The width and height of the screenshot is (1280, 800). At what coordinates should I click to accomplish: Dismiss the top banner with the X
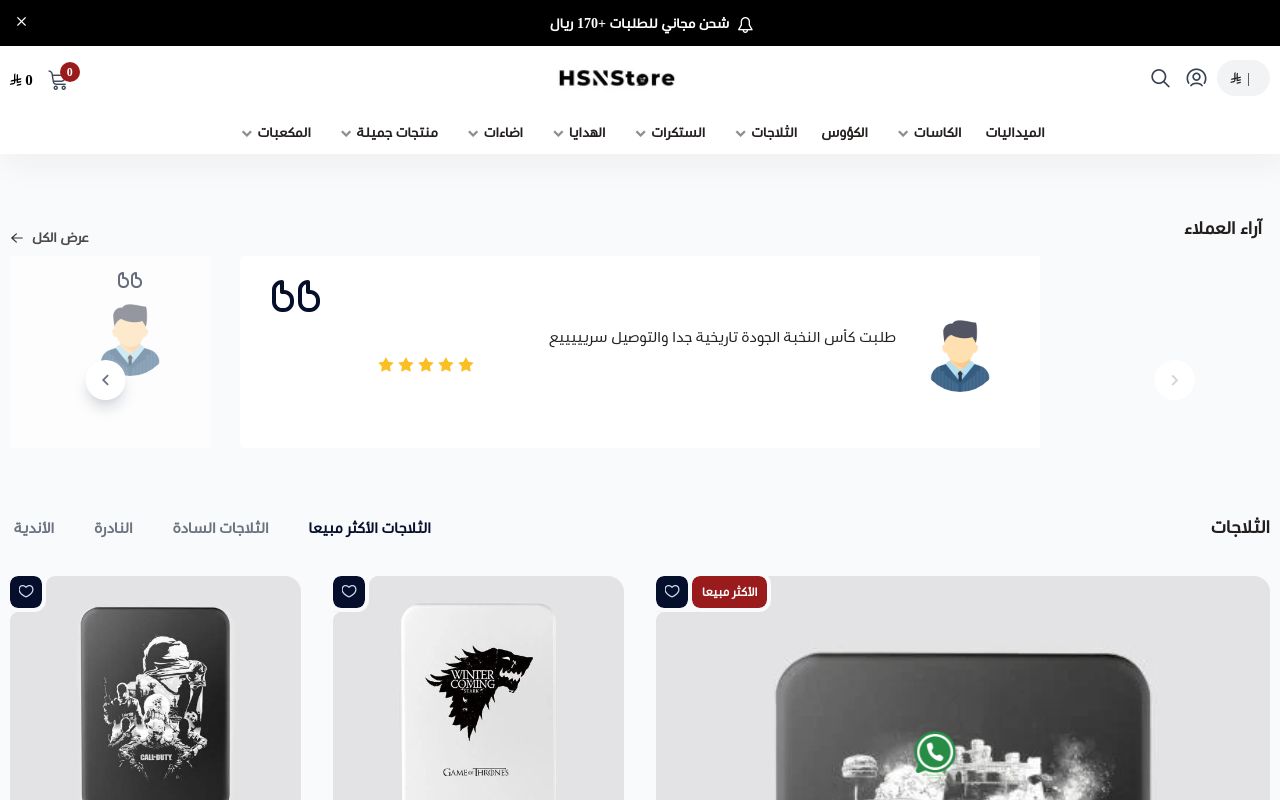[x=21, y=21]
